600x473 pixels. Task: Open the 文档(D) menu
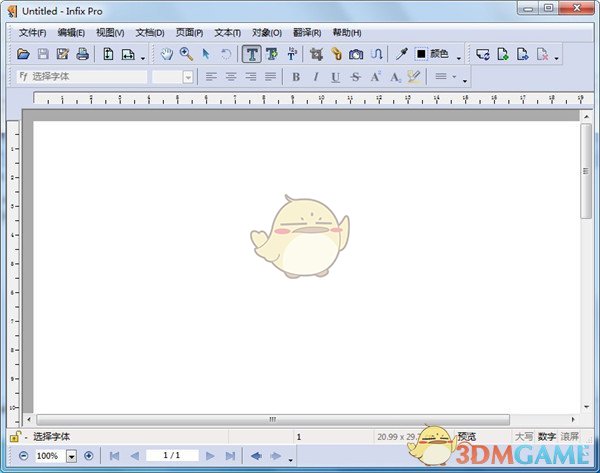click(x=150, y=33)
